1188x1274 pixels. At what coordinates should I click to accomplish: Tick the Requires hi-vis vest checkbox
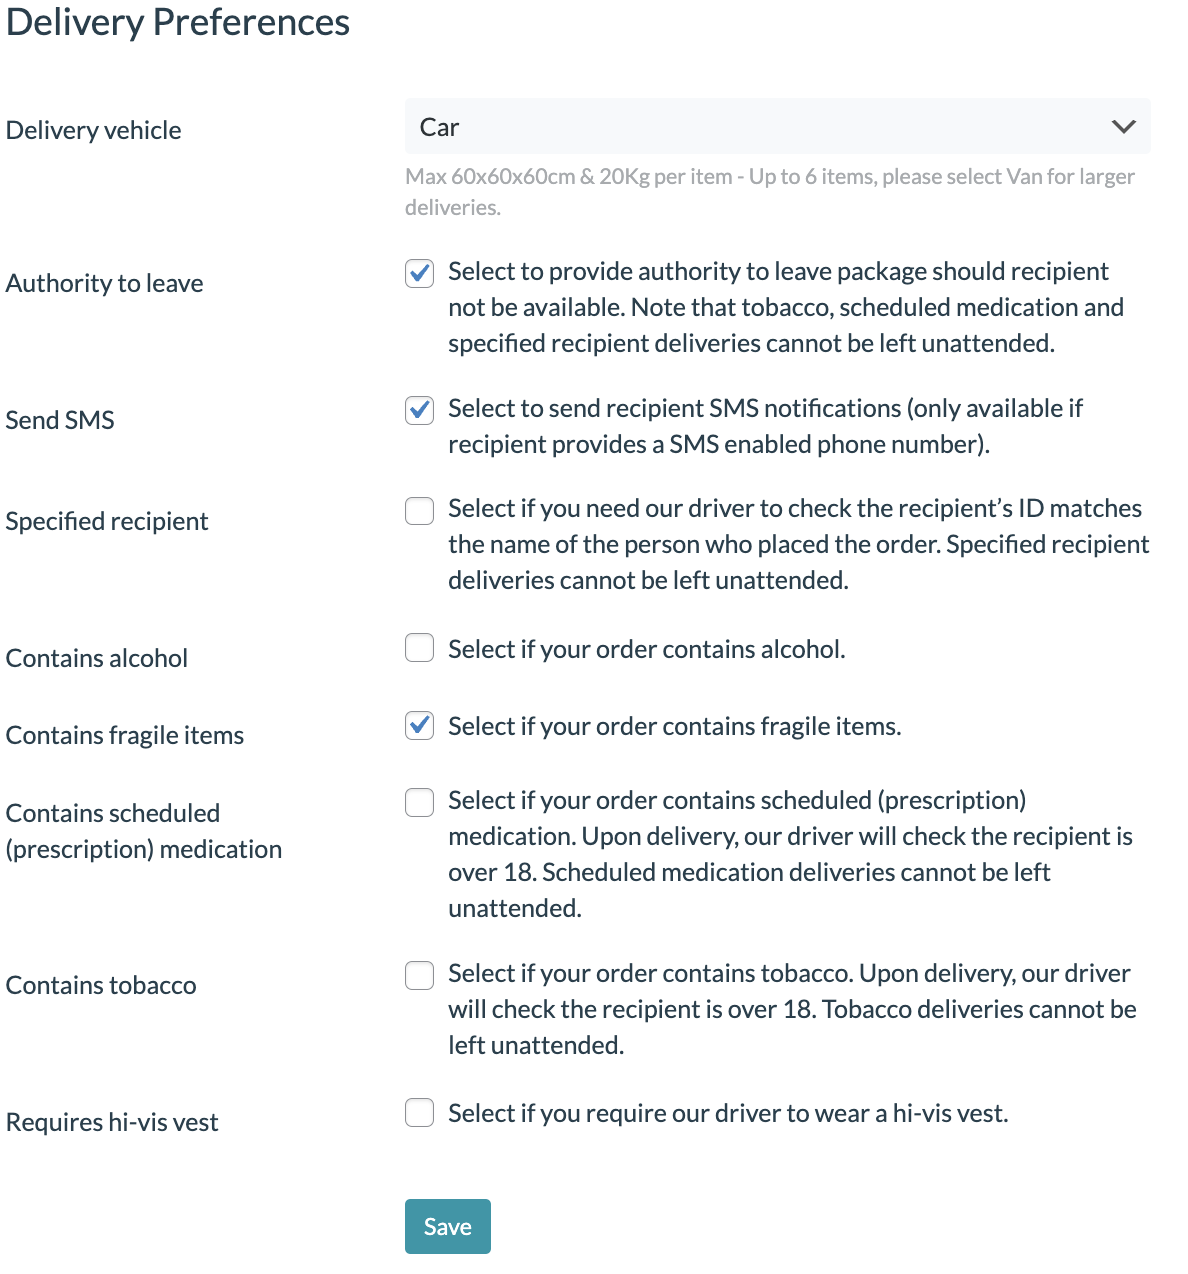coord(419,1112)
